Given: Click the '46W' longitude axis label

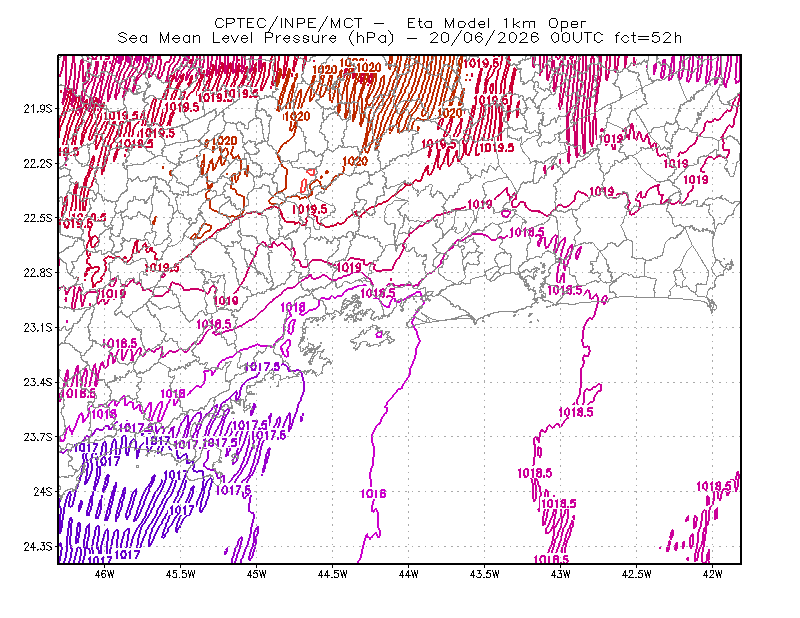Looking at the screenshot, I should tap(105, 574).
